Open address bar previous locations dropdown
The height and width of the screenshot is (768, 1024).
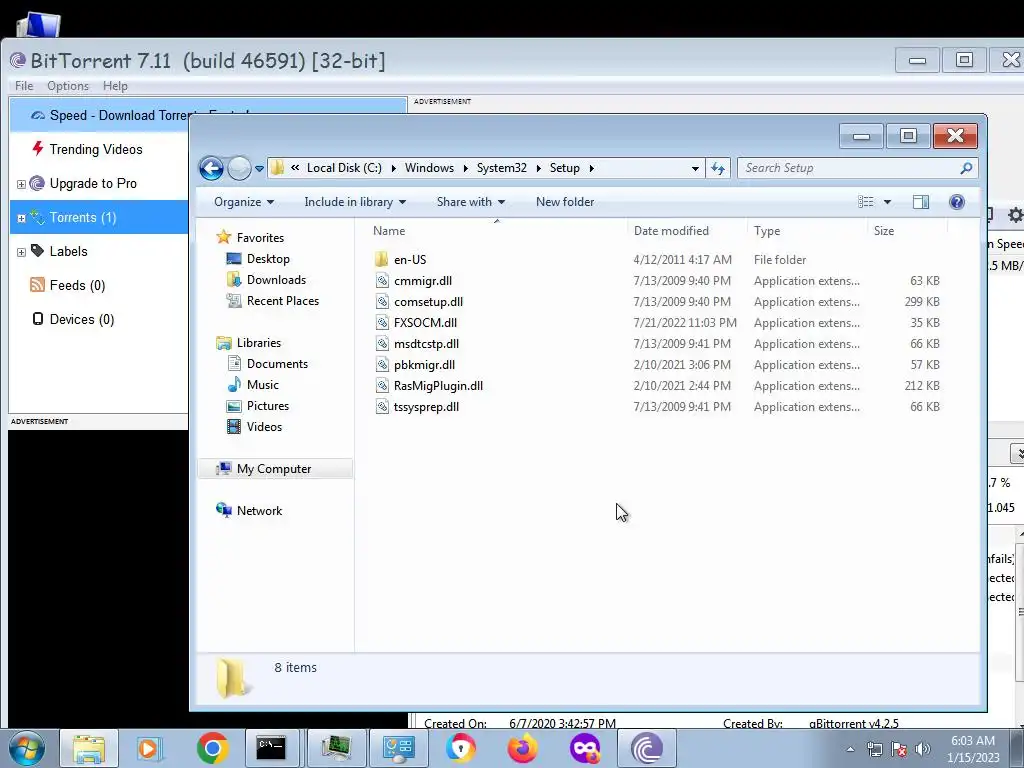pyautogui.click(x=695, y=168)
